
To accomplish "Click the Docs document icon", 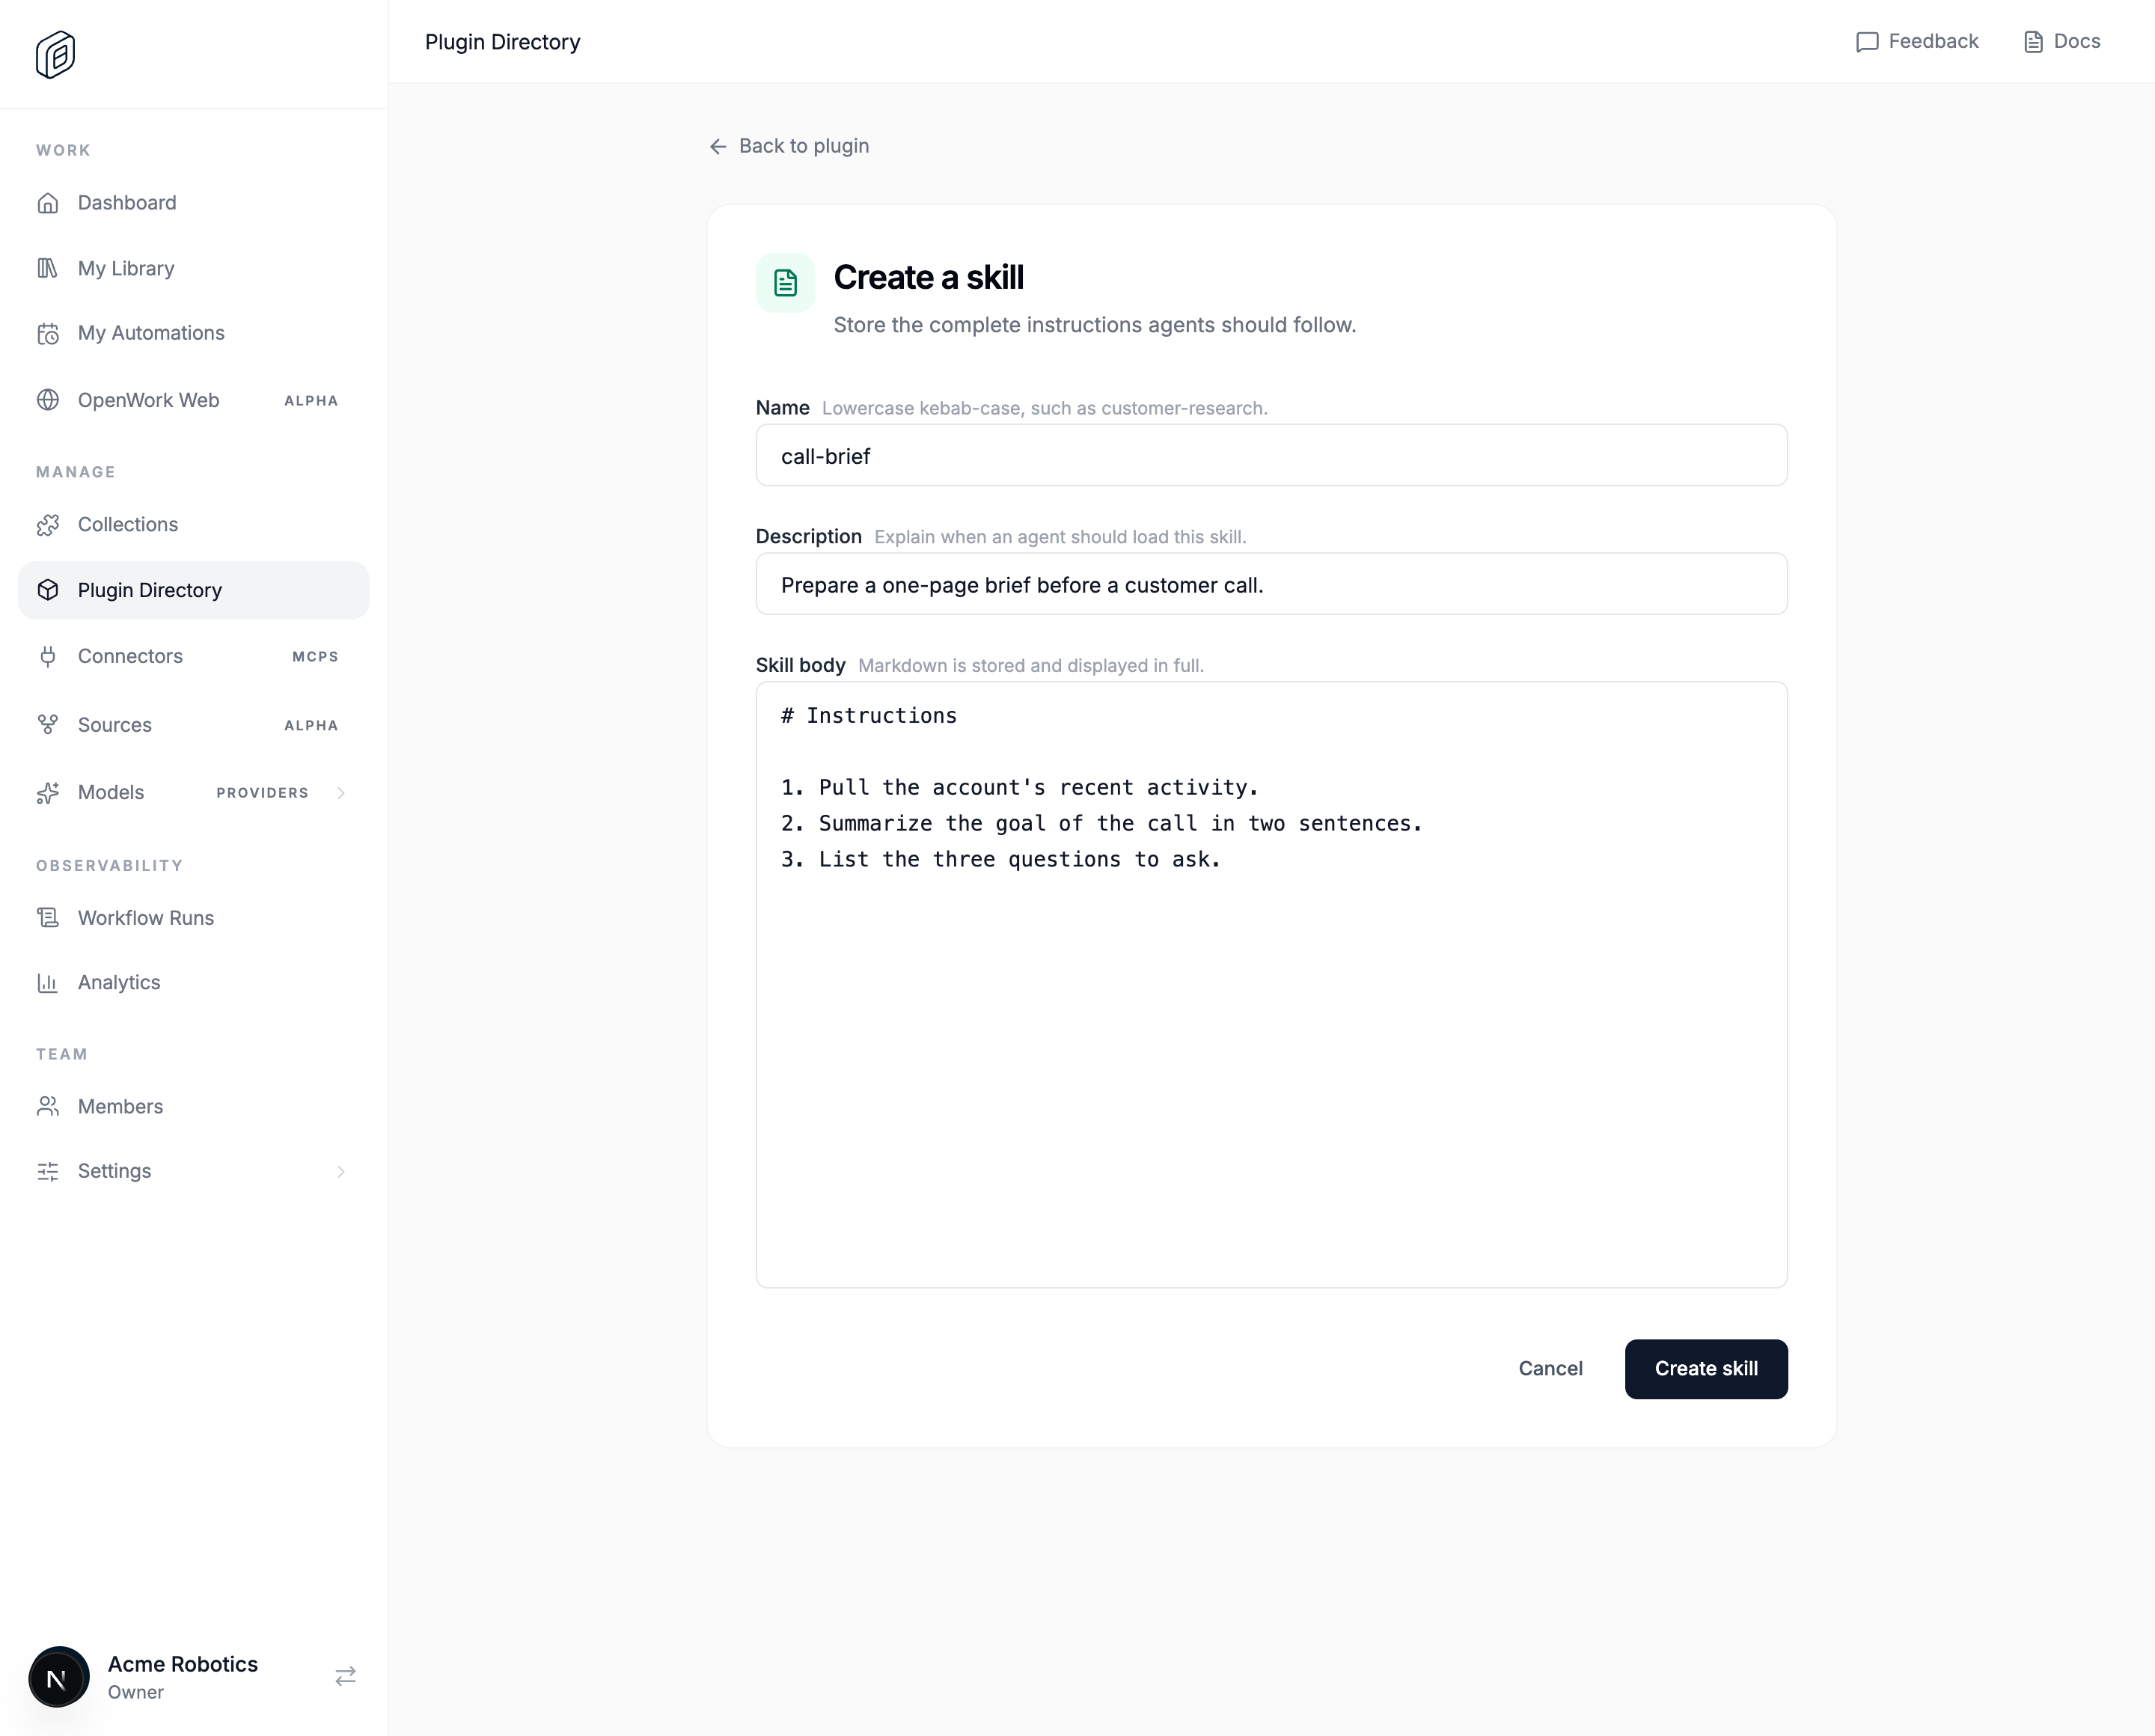I will [x=2033, y=42].
